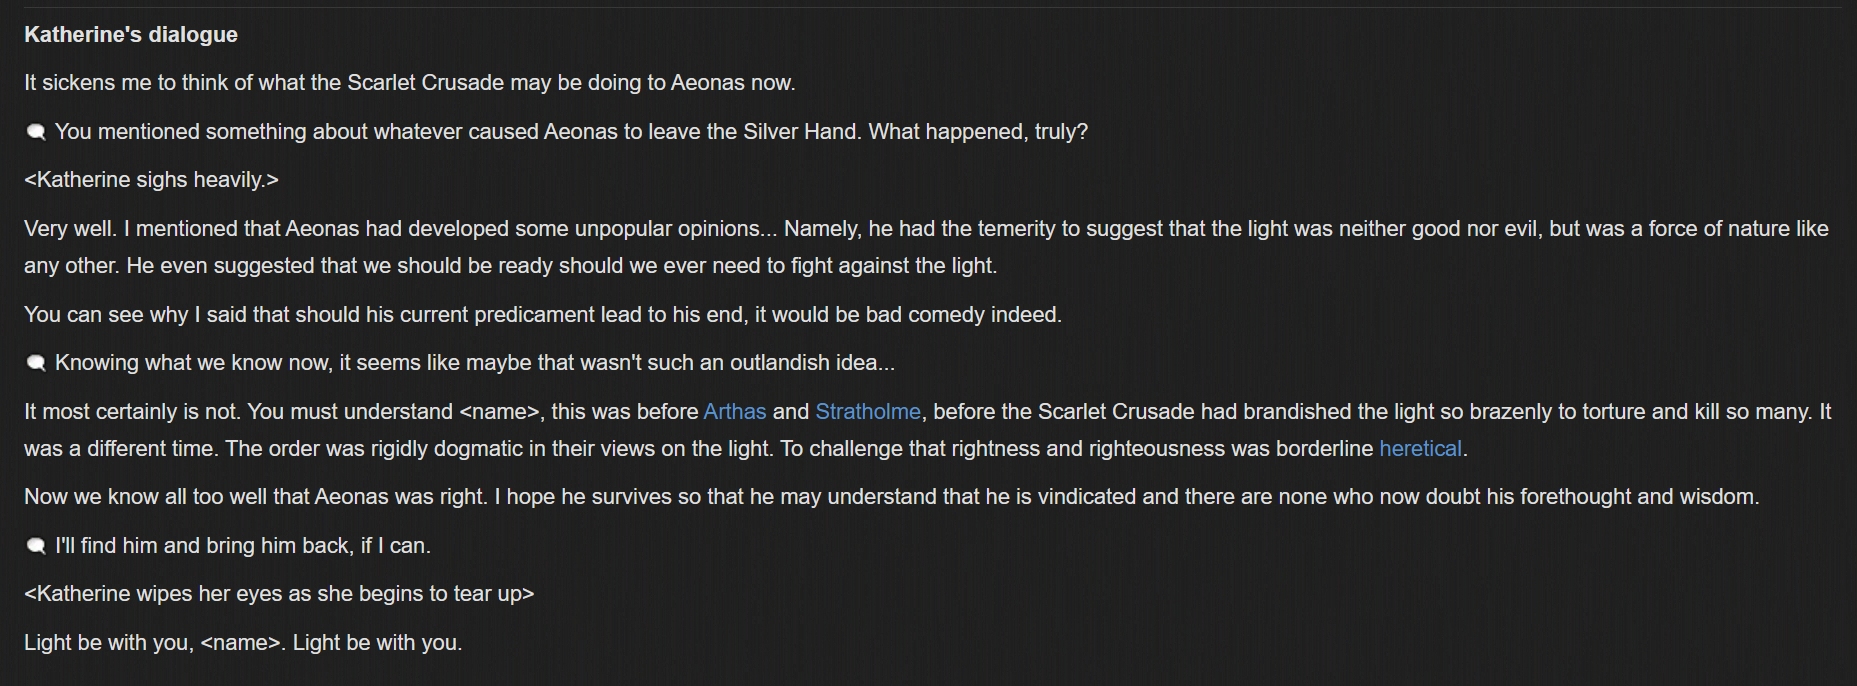
Task: Click the line "It sickens me to think"
Action: coord(409,82)
